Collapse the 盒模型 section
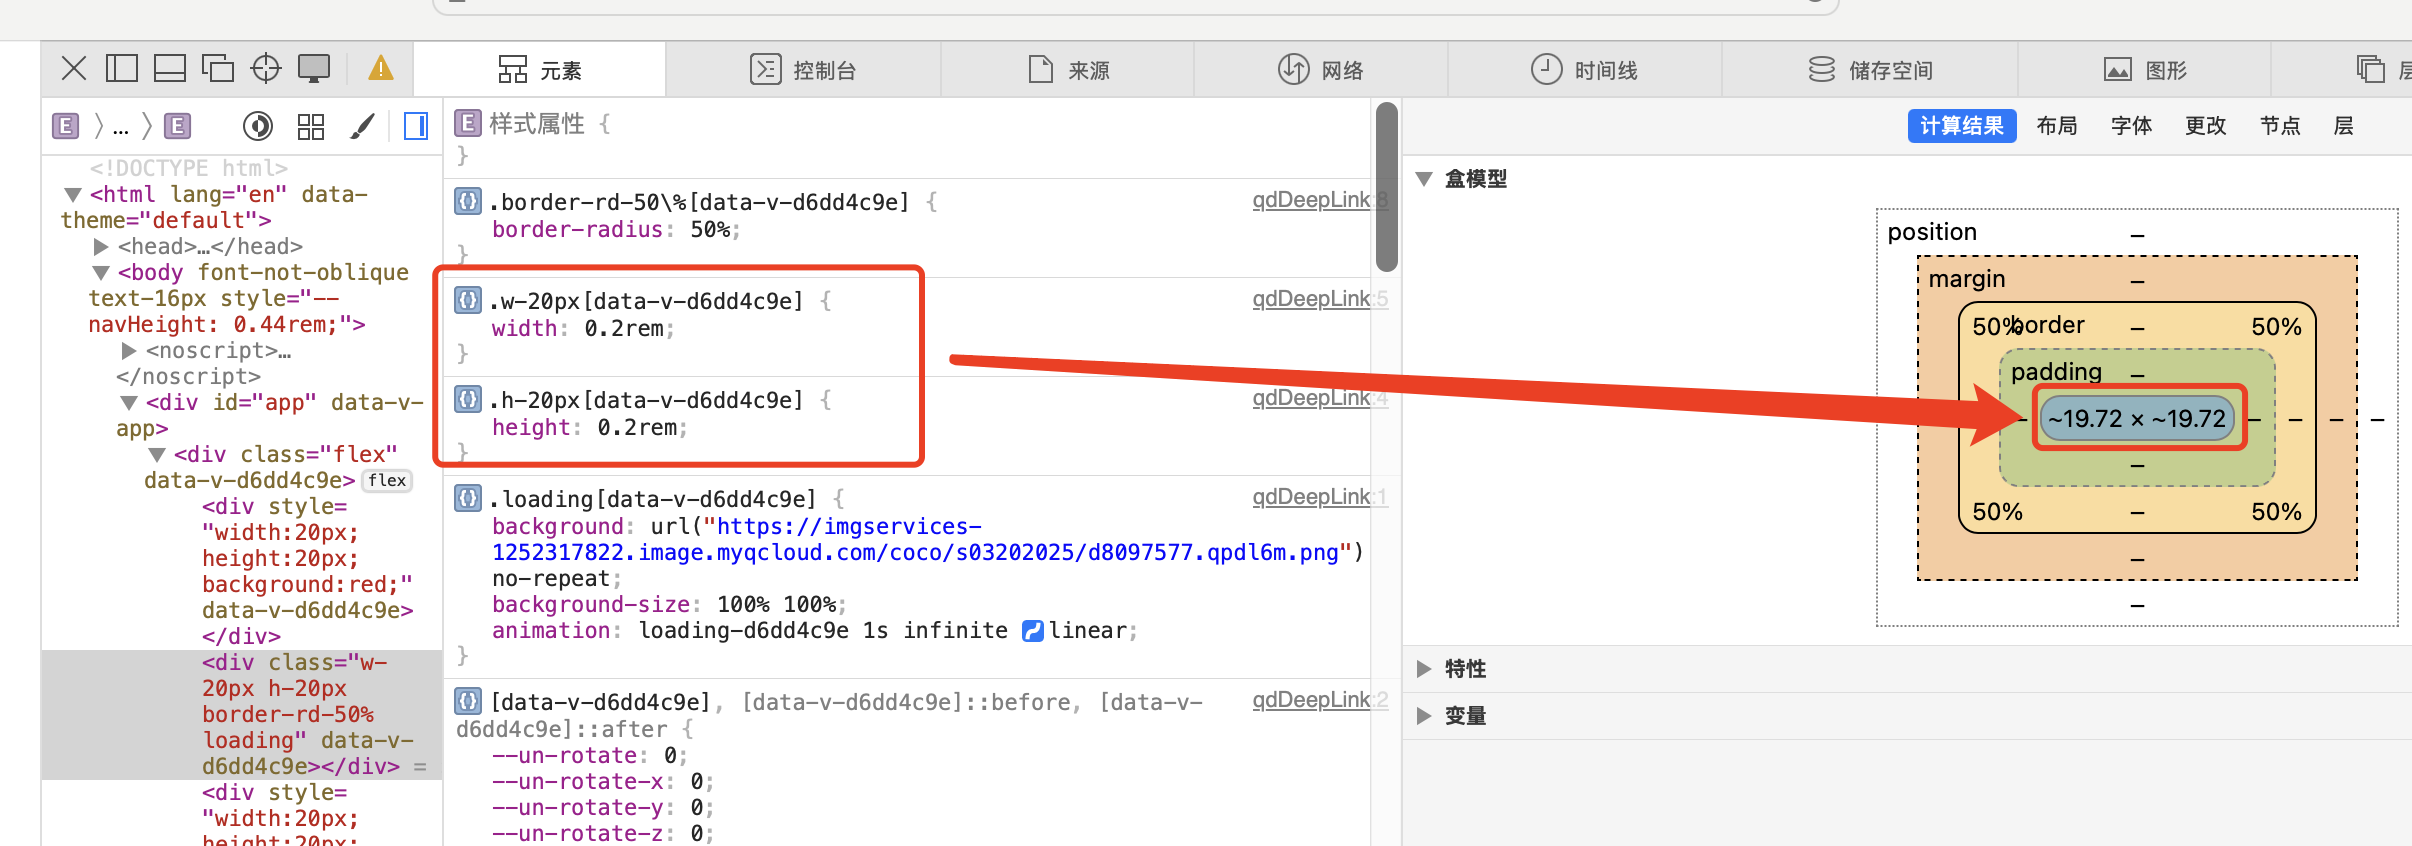 point(1424,179)
